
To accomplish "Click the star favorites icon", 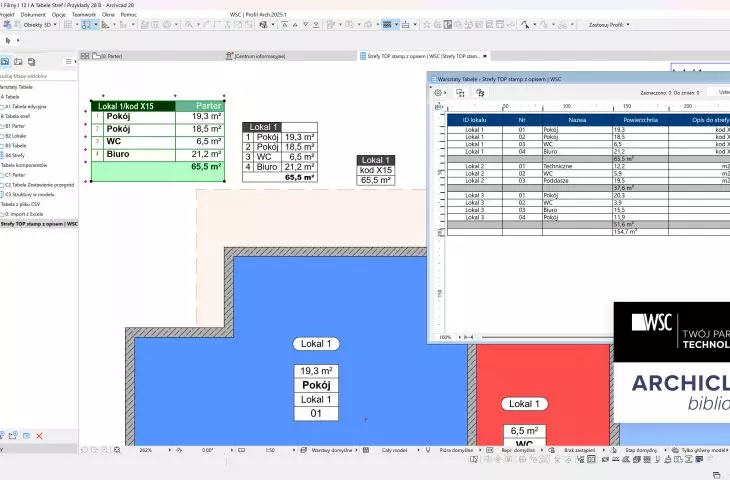I will [x=426, y=25].
